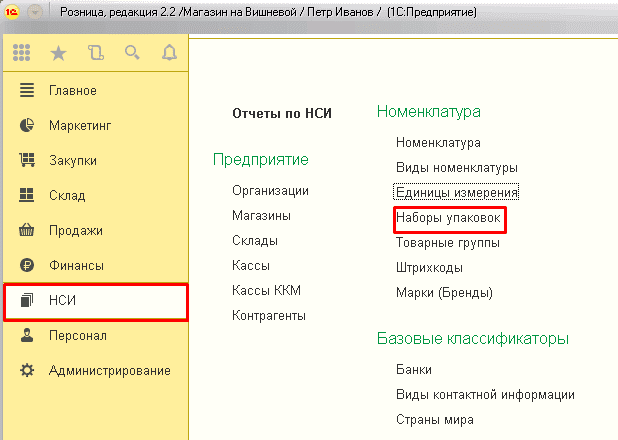Open the Наборы упаковок link

point(449,216)
